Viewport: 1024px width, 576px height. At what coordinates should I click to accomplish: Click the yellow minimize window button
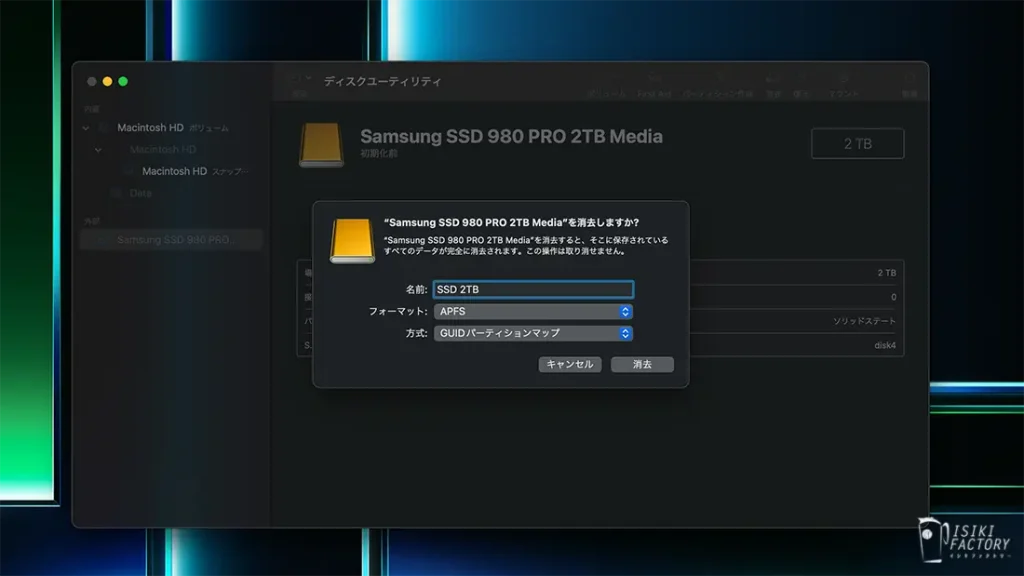[x=107, y=82]
